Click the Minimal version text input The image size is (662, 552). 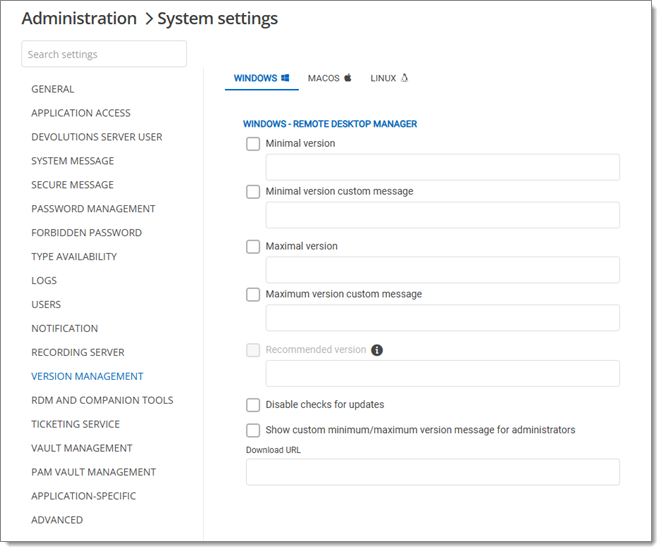(x=442, y=167)
